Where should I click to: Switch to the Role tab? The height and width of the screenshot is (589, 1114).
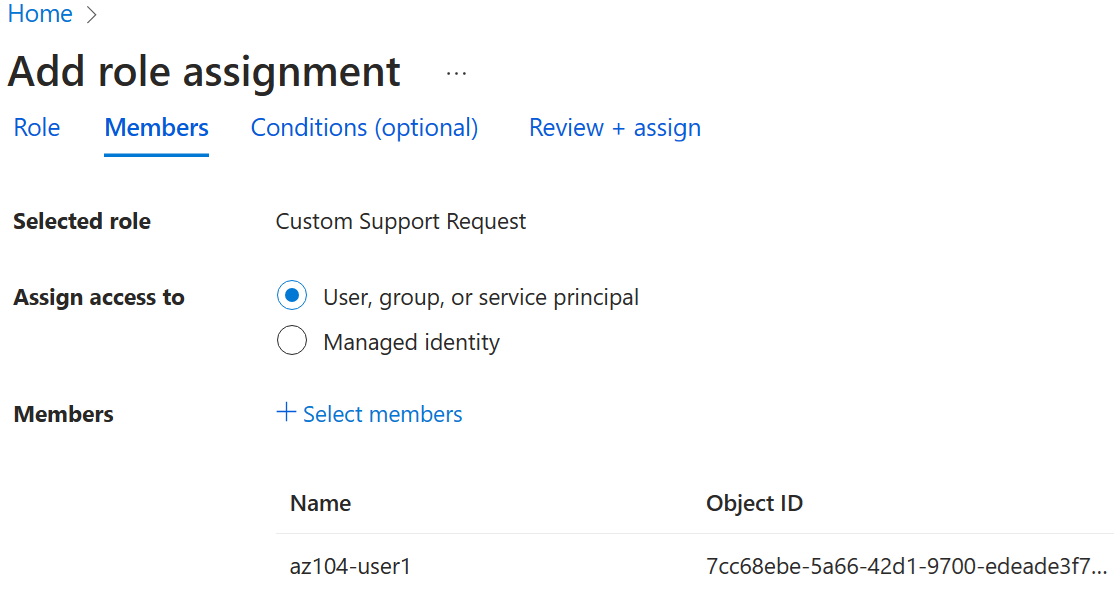pos(37,128)
